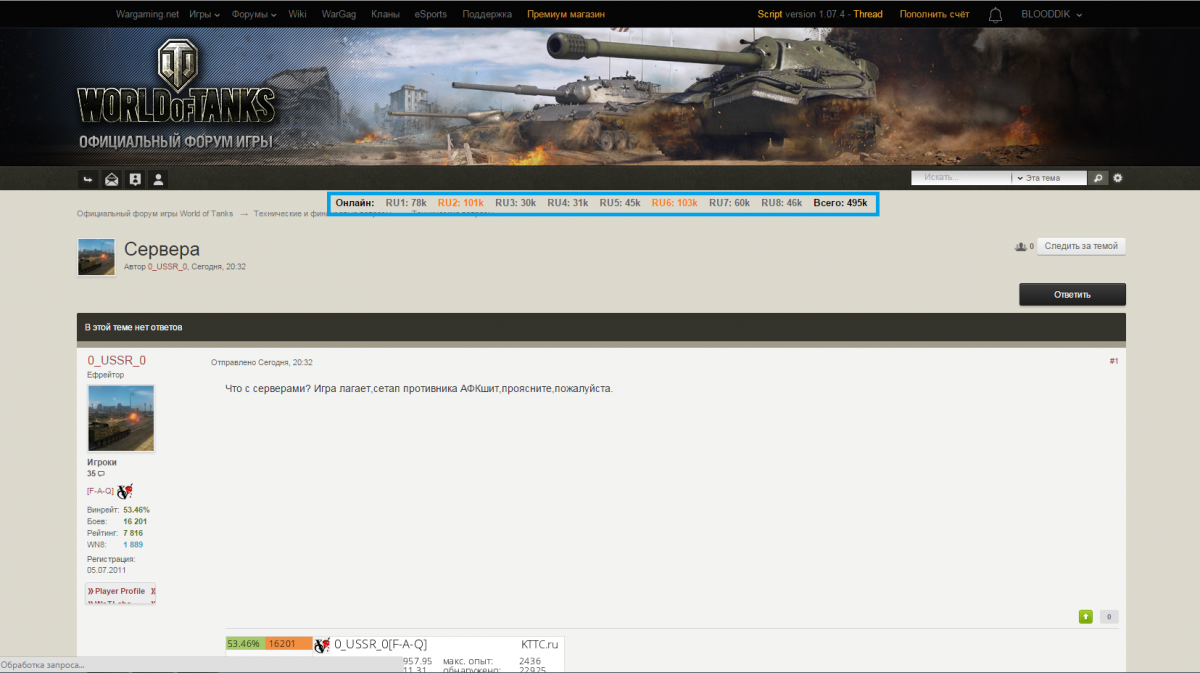Image resolution: width=1200 pixels, height=673 pixels.
Task: Open the WarGag menu item
Action: tap(339, 15)
